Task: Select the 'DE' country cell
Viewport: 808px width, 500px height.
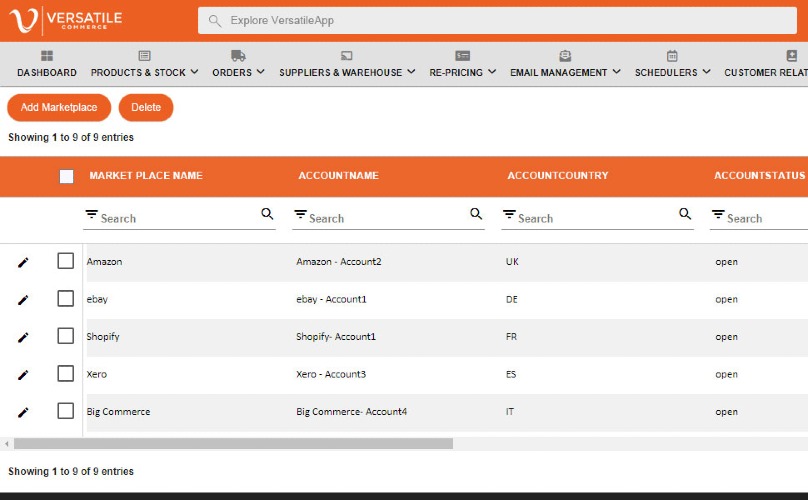Action: (512, 299)
